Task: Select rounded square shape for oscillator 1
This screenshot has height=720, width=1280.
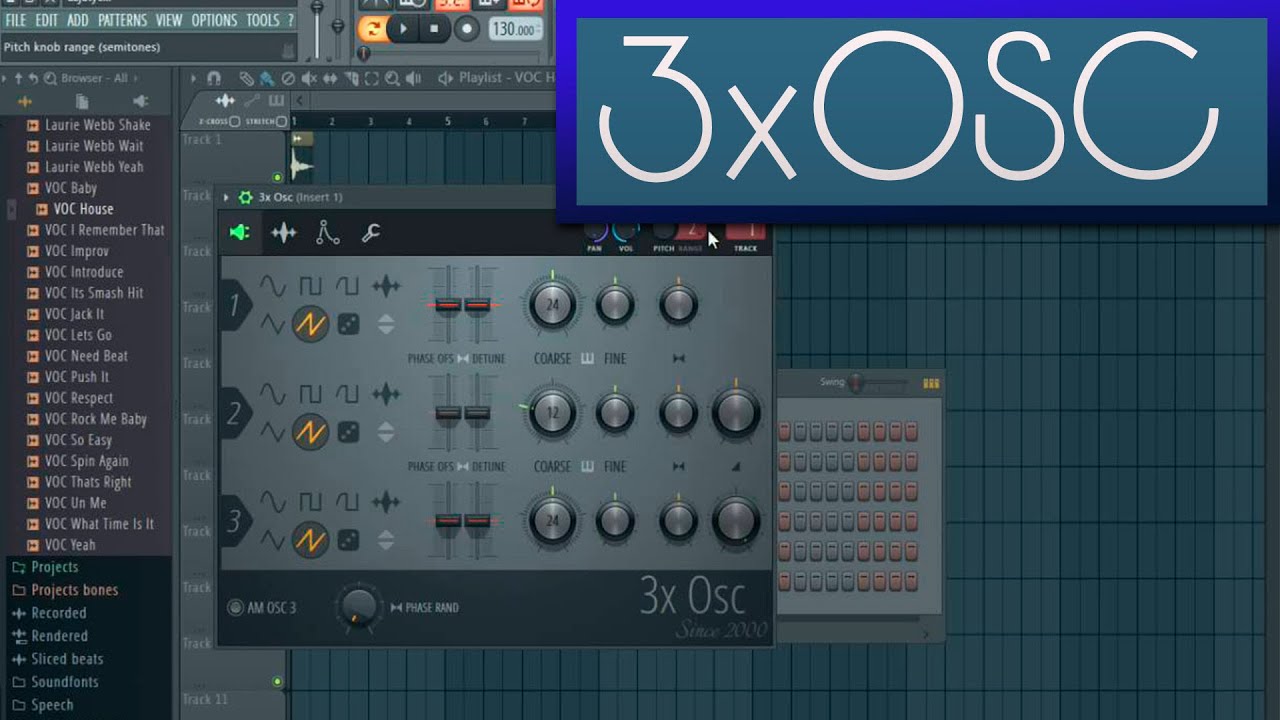Action: point(347,286)
